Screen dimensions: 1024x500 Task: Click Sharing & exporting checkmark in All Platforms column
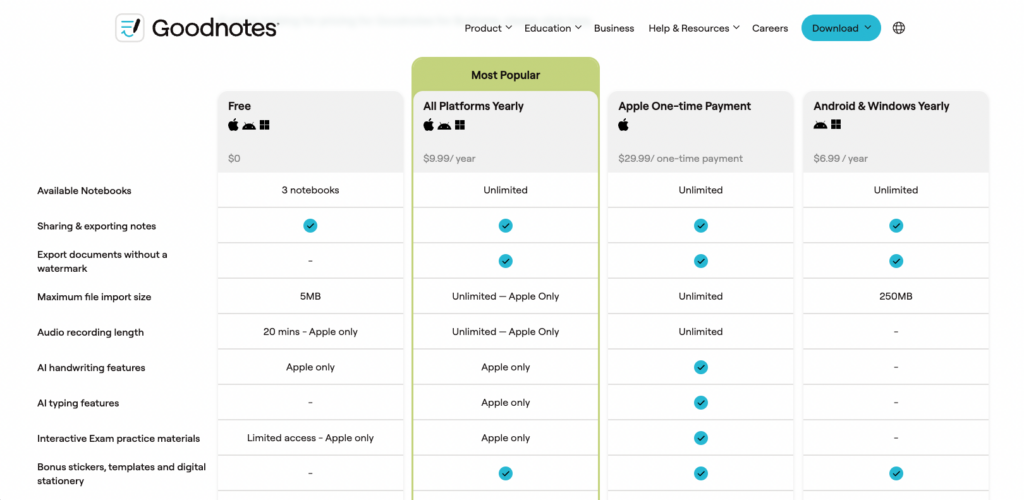point(505,226)
